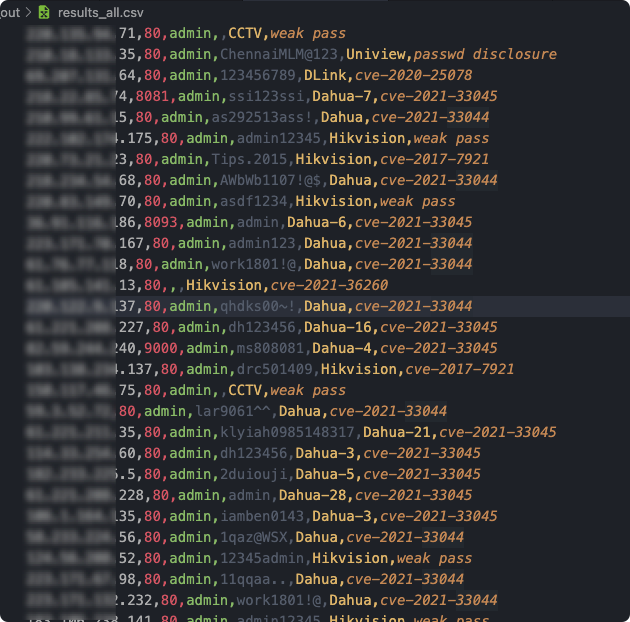Click the 'Dahua-5' cell
Screen dimensions: 630x622
[x=325, y=474]
